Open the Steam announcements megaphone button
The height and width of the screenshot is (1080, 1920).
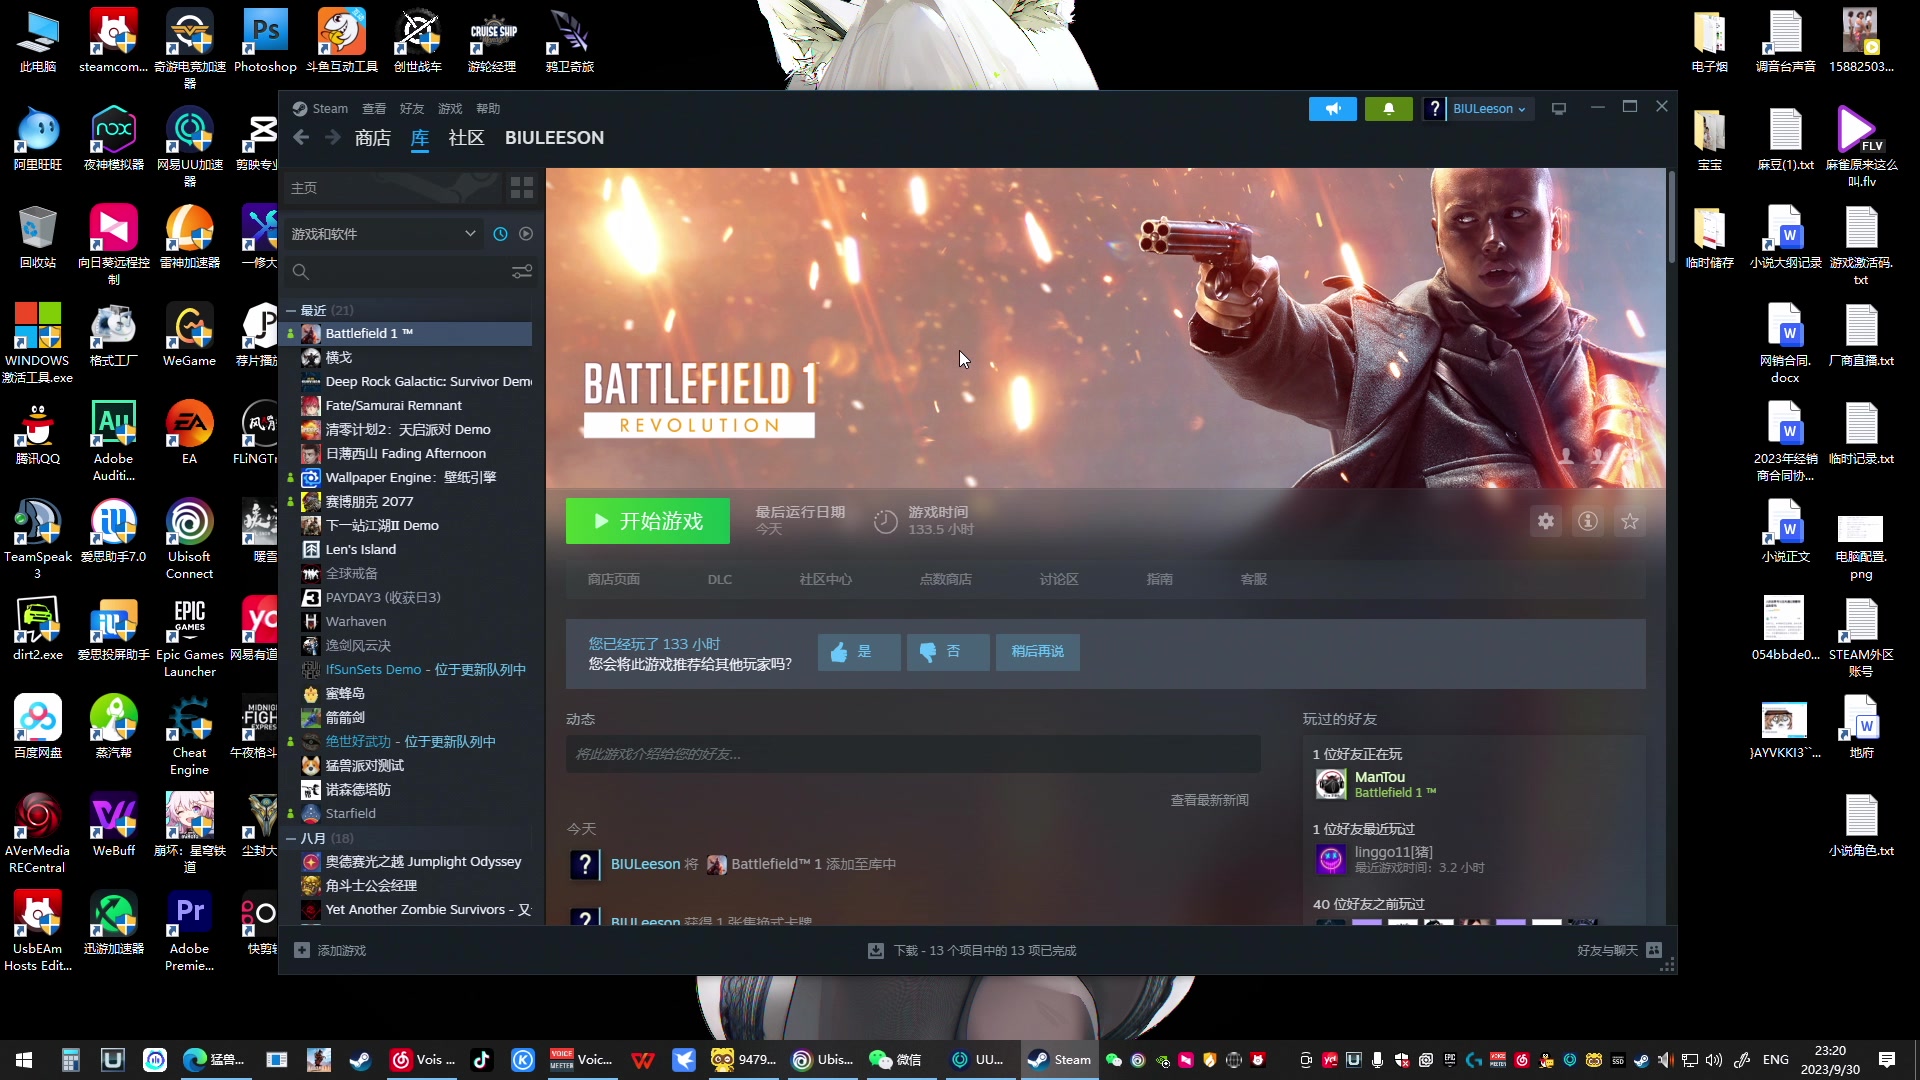1333,109
